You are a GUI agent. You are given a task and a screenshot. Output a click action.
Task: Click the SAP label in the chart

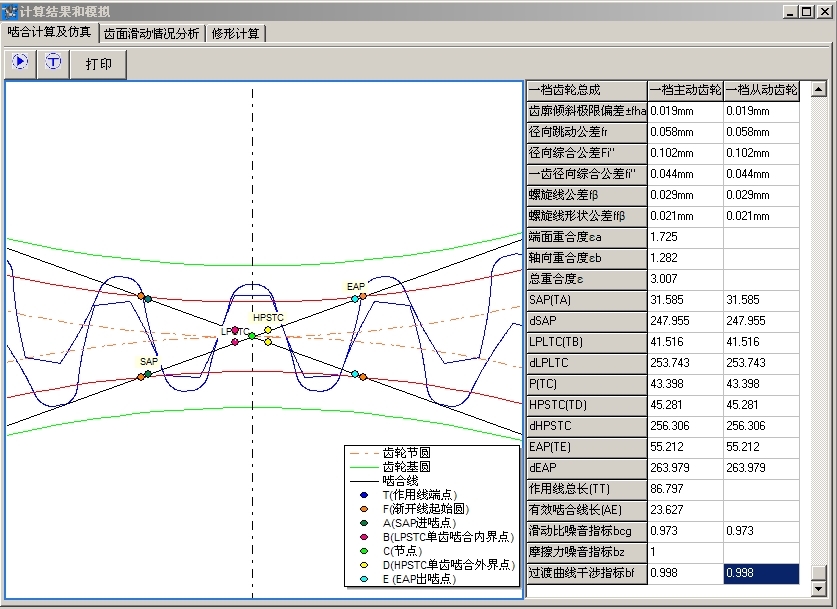(x=149, y=361)
